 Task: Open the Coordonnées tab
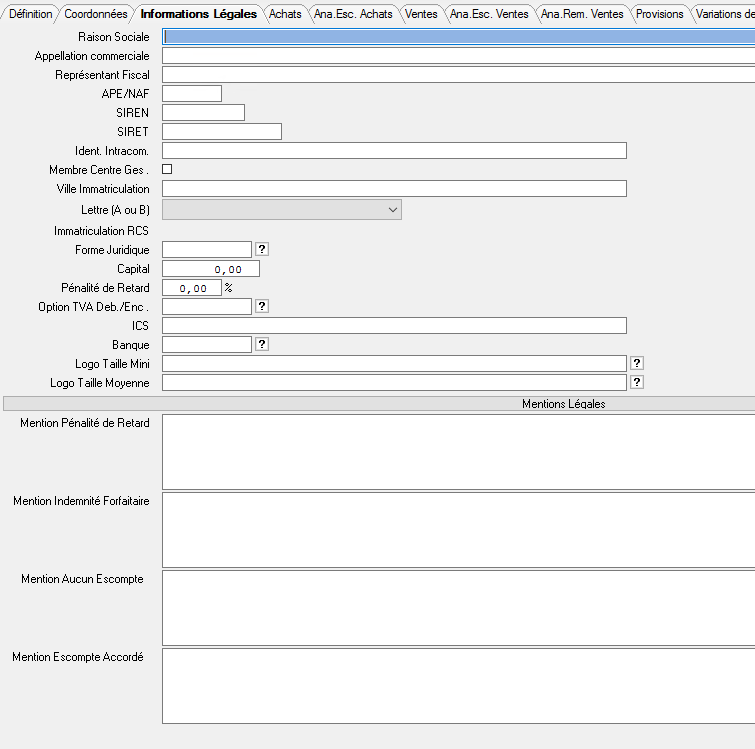[95, 14]
